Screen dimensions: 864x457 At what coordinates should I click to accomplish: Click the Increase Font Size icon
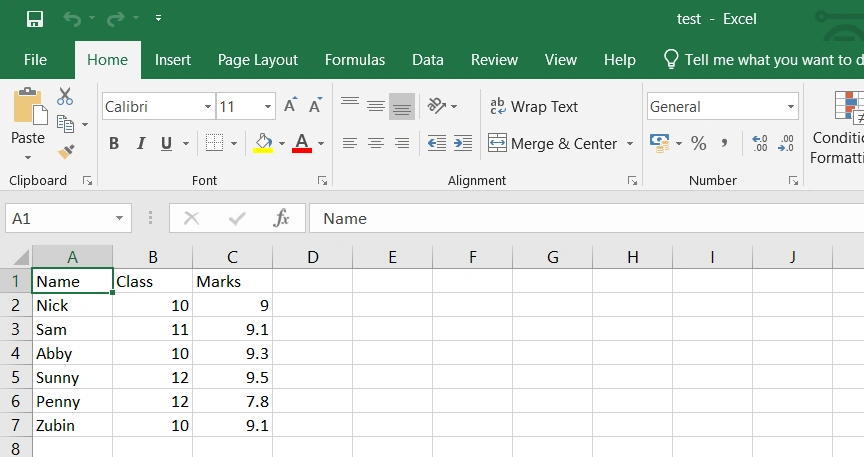point(290,105)
